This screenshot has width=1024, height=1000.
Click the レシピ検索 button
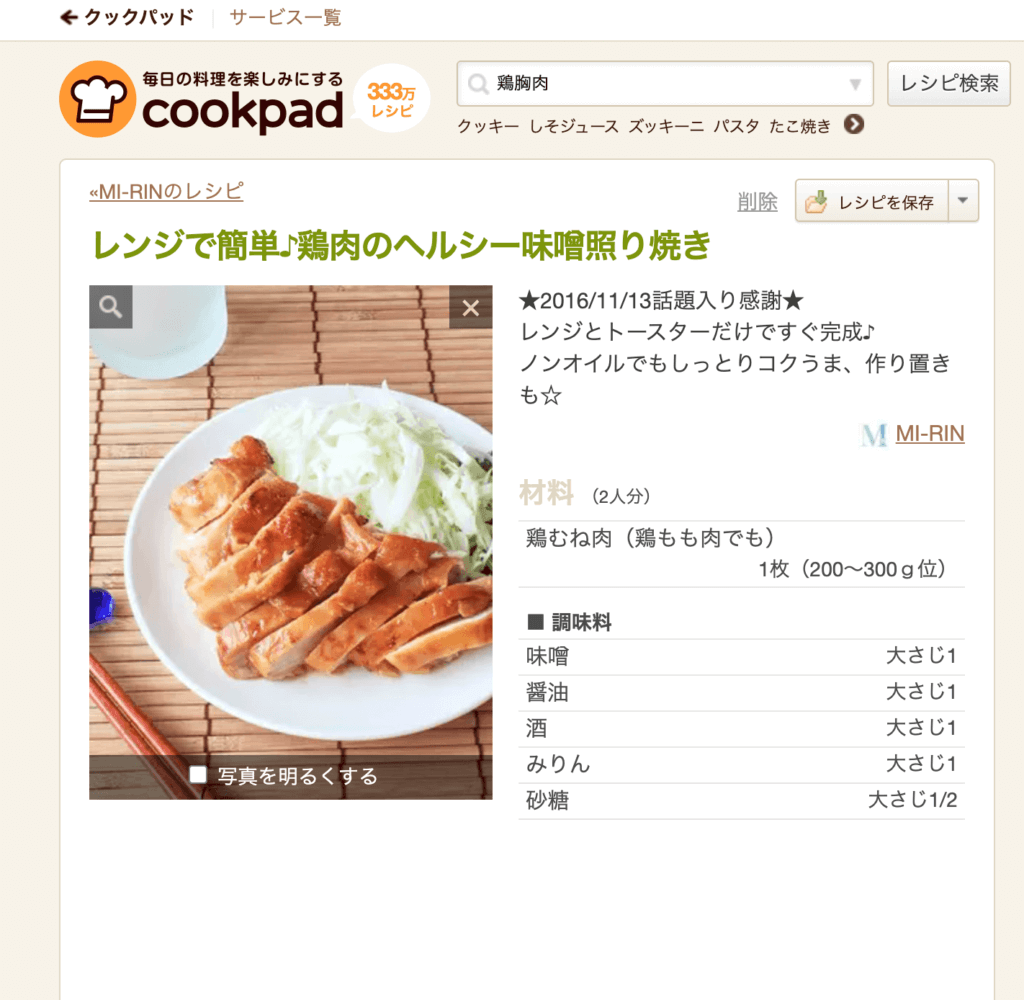(948, 84)
